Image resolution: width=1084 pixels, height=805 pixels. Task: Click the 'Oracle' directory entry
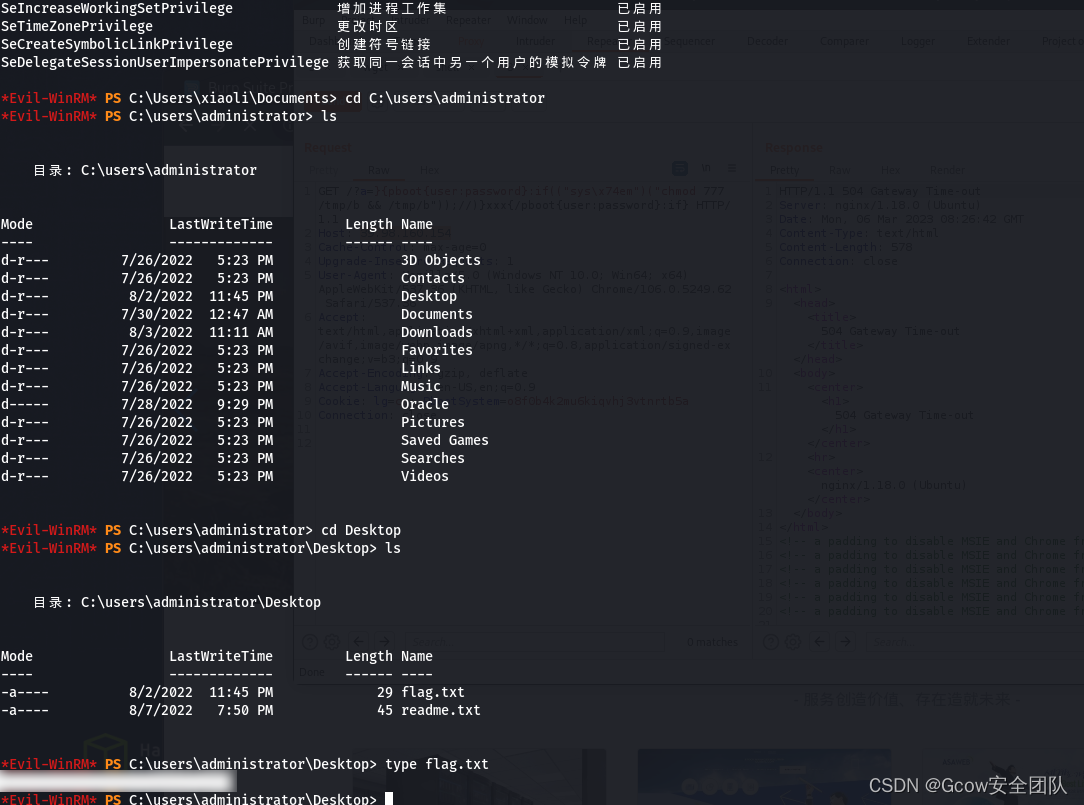tap(424, 404)
